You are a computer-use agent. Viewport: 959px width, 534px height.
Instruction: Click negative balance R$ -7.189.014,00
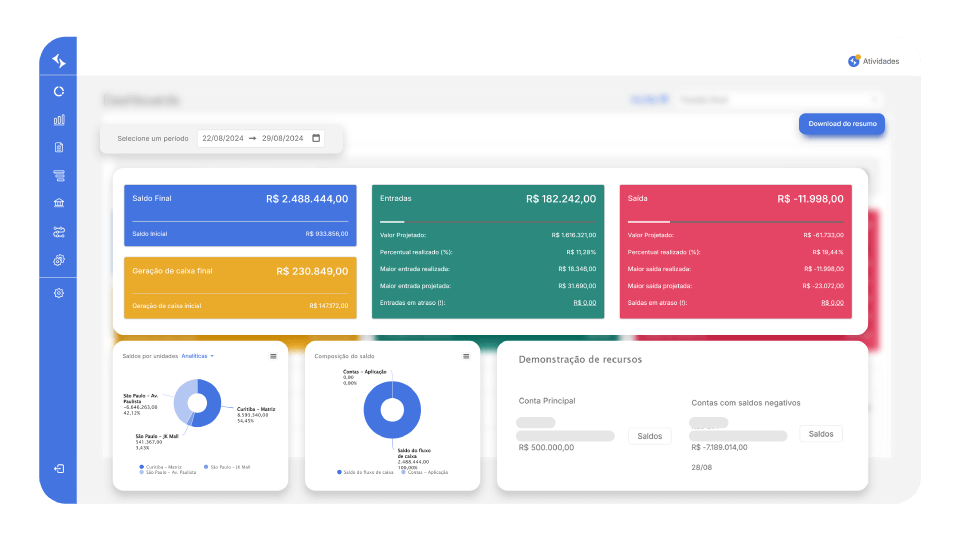coord(719,448)
